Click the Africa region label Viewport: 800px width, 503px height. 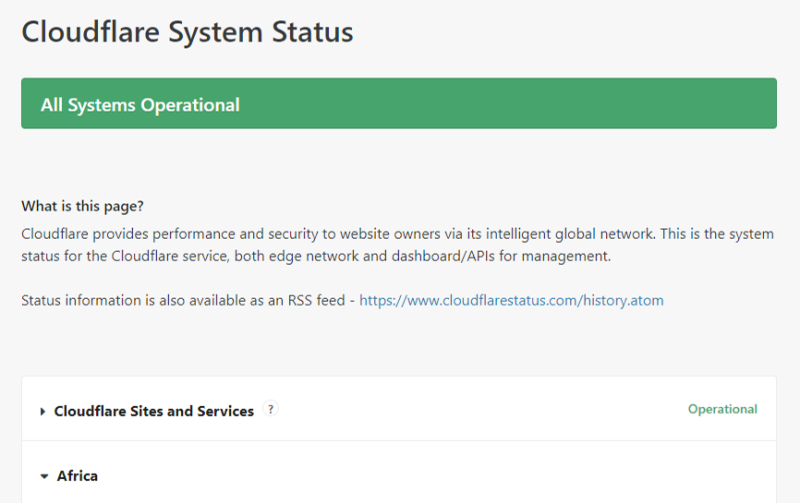click(77, 476)
